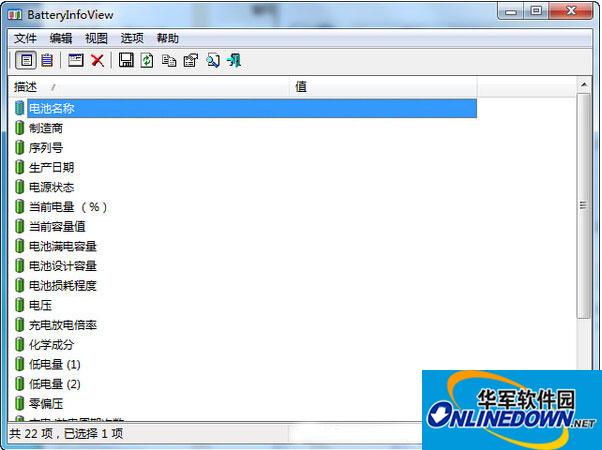This screenshot has height=450, width=602.
Task: Click battery icon beside 电池满电容量
Action: (x=20, y=246)
